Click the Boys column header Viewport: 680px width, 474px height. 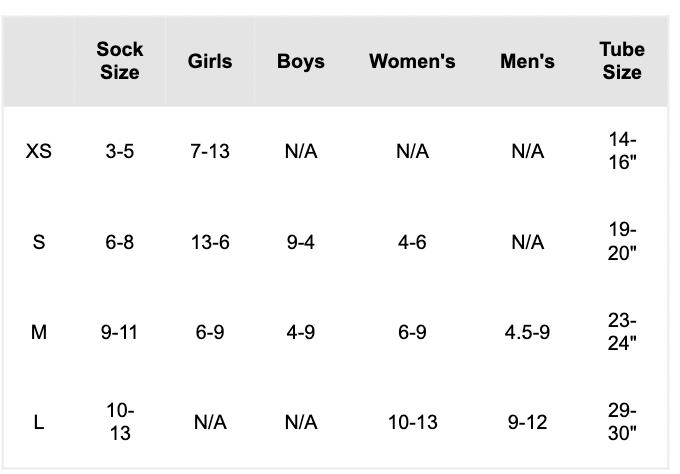click(x=301, y=61)
